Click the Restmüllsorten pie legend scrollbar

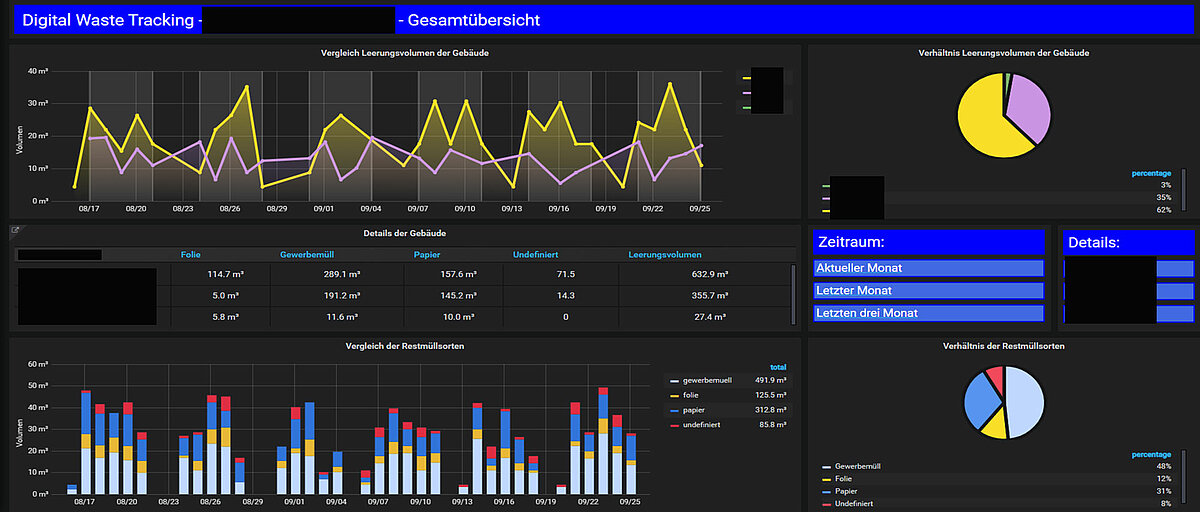coord(1185,482)
